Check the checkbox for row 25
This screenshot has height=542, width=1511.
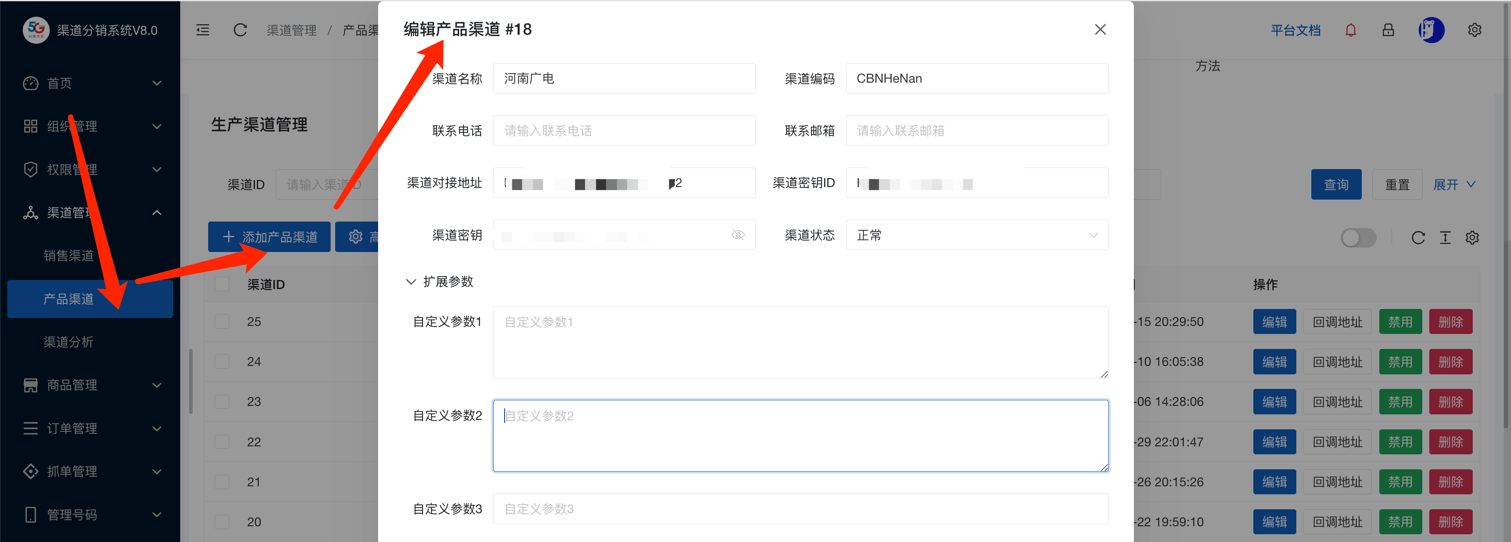click(222, 322)
